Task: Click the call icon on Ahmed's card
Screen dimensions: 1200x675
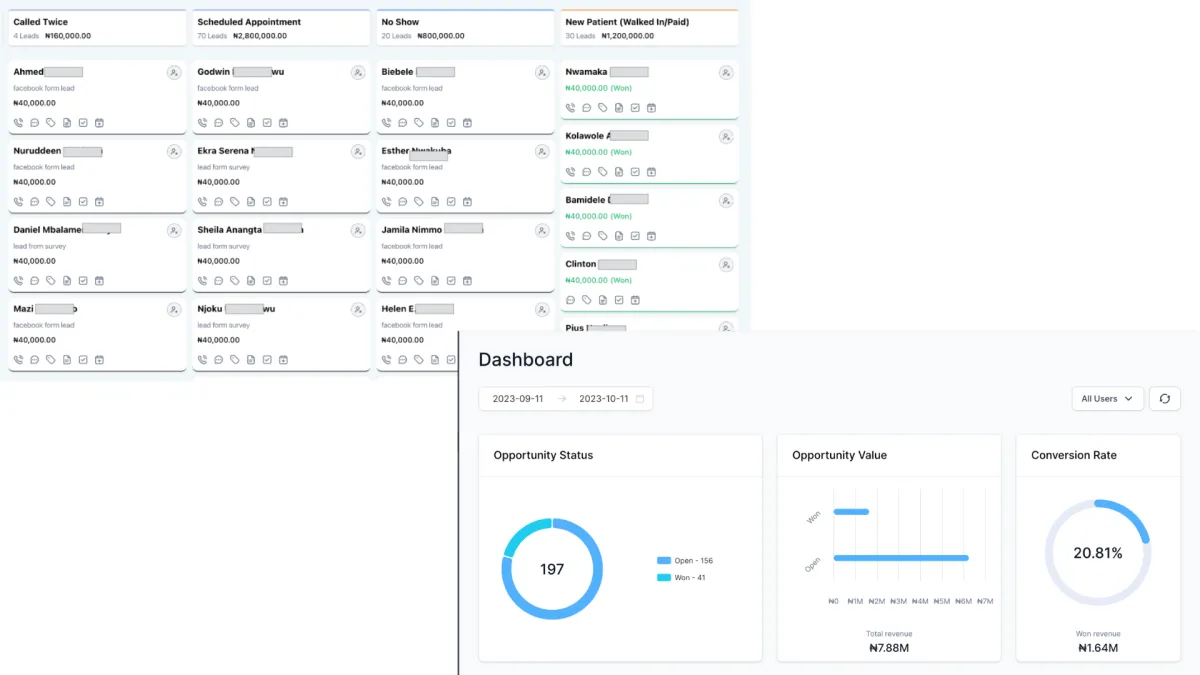Action: [18, 123]
